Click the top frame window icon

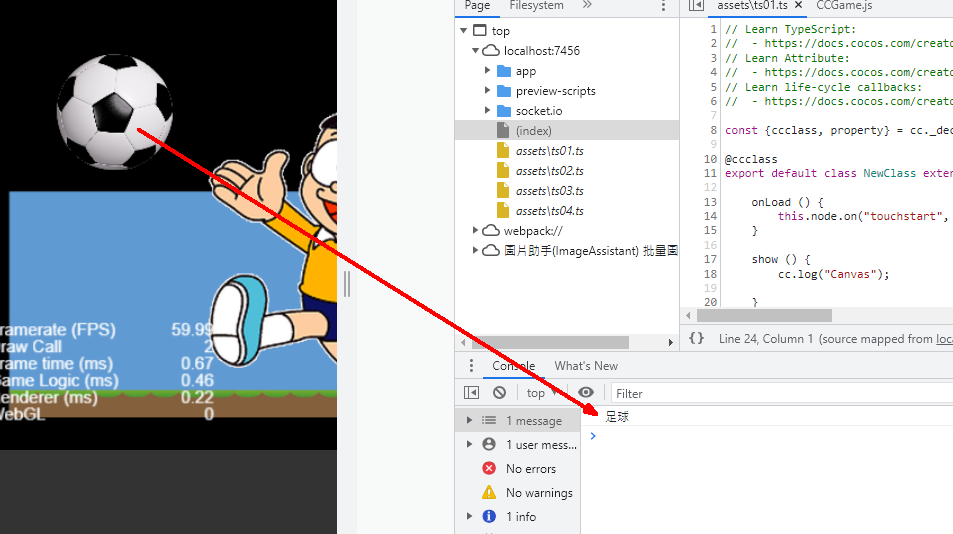click(x=480, y=30)
